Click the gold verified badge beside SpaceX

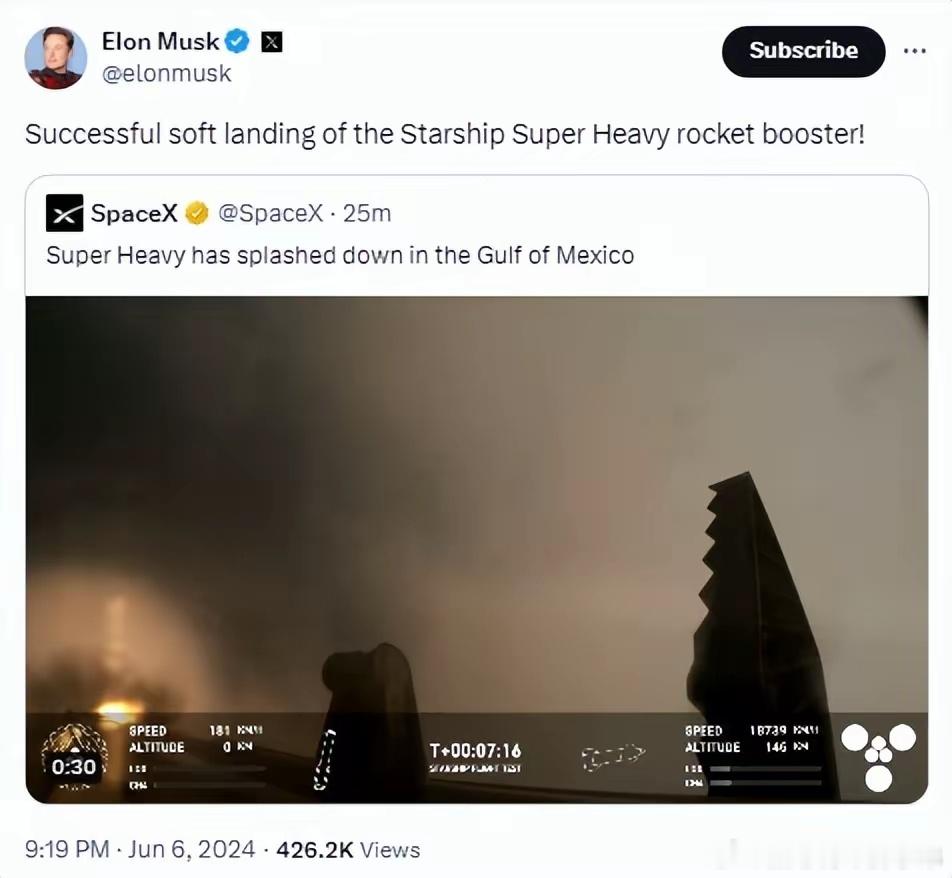(197, 213)
